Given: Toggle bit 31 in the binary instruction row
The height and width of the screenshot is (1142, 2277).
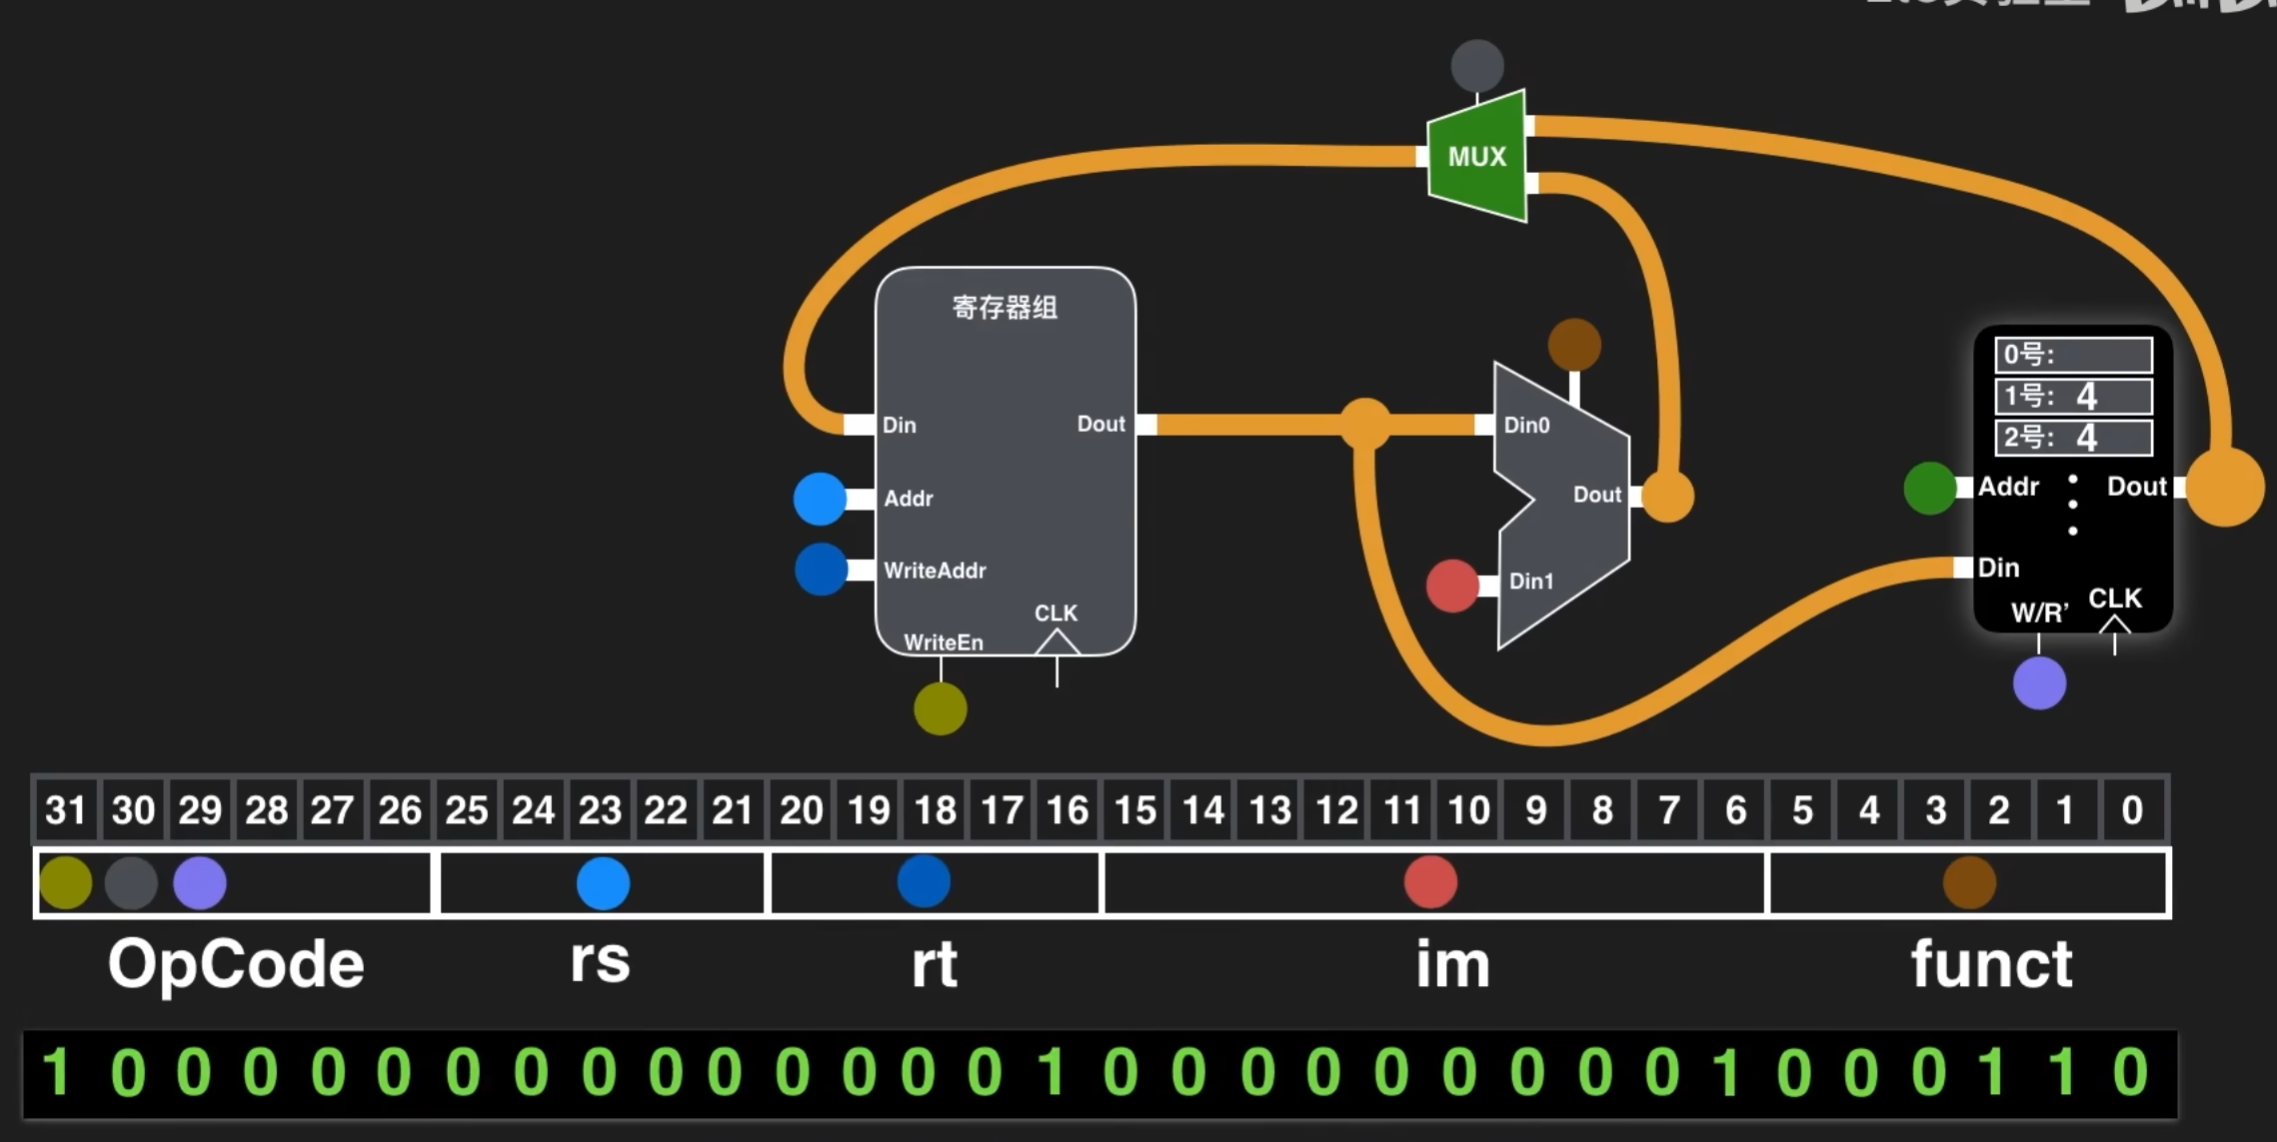Looking at the screenshot, I should [x=57, y=1073].
